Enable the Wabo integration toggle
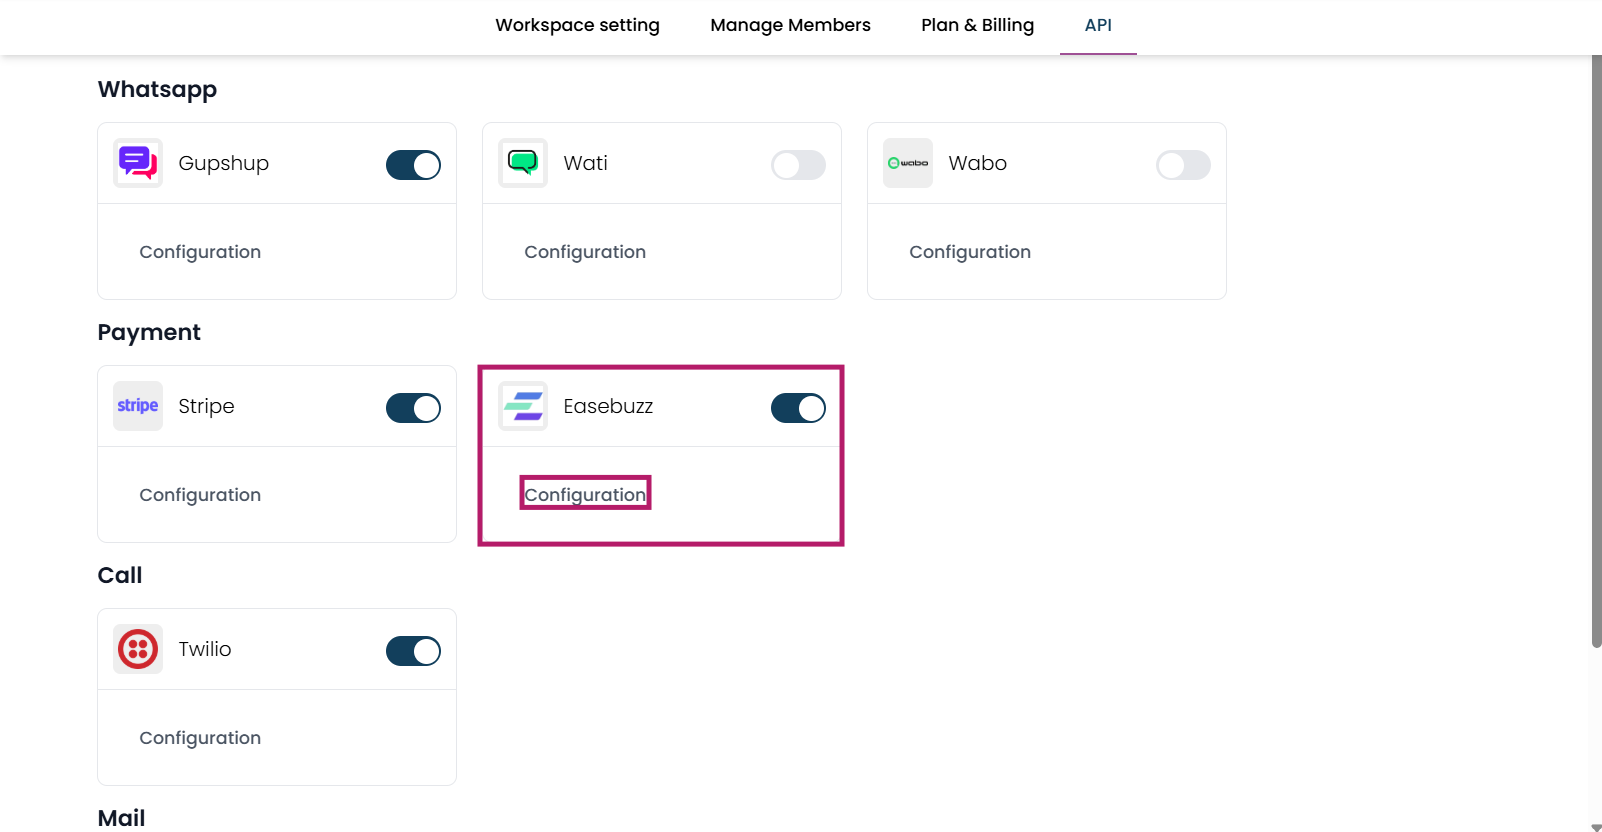 click(x=1183, y=165)
